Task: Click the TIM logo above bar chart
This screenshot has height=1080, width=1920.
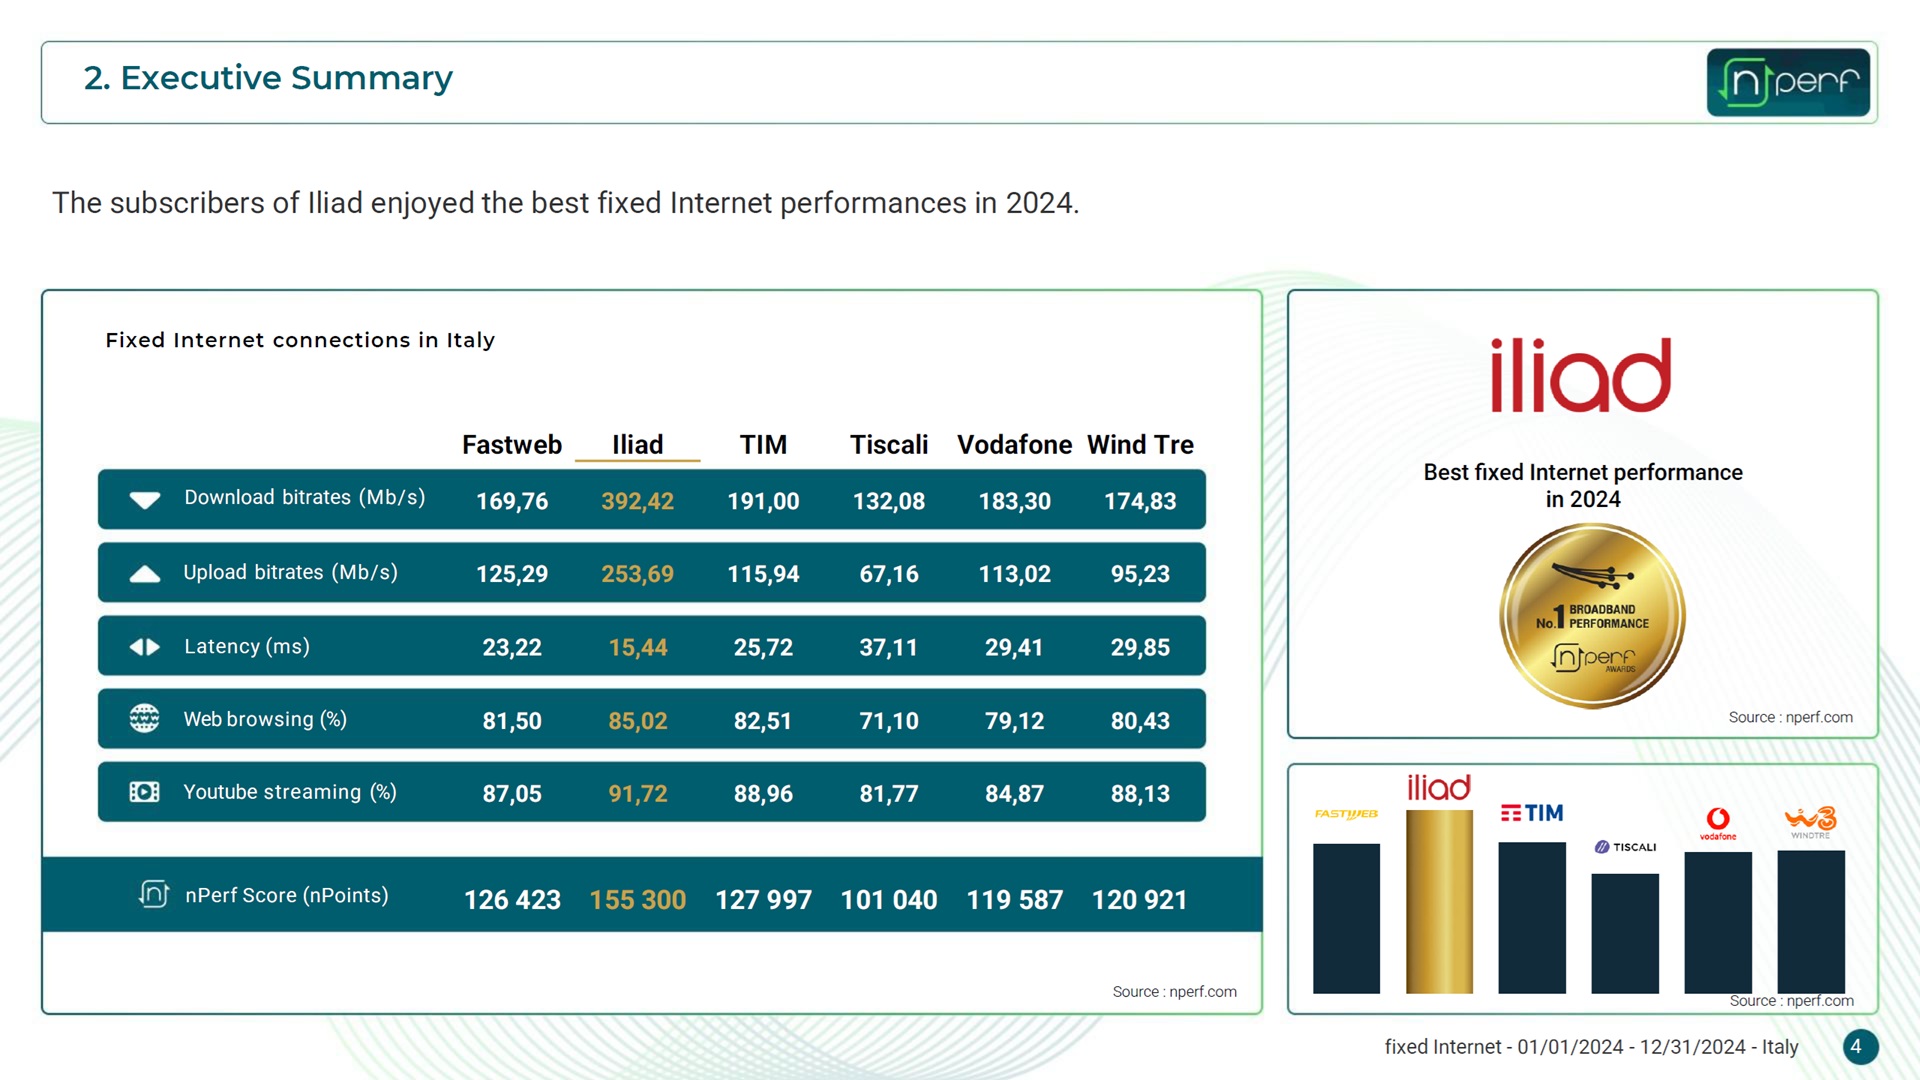Action: click(1531, 813)
